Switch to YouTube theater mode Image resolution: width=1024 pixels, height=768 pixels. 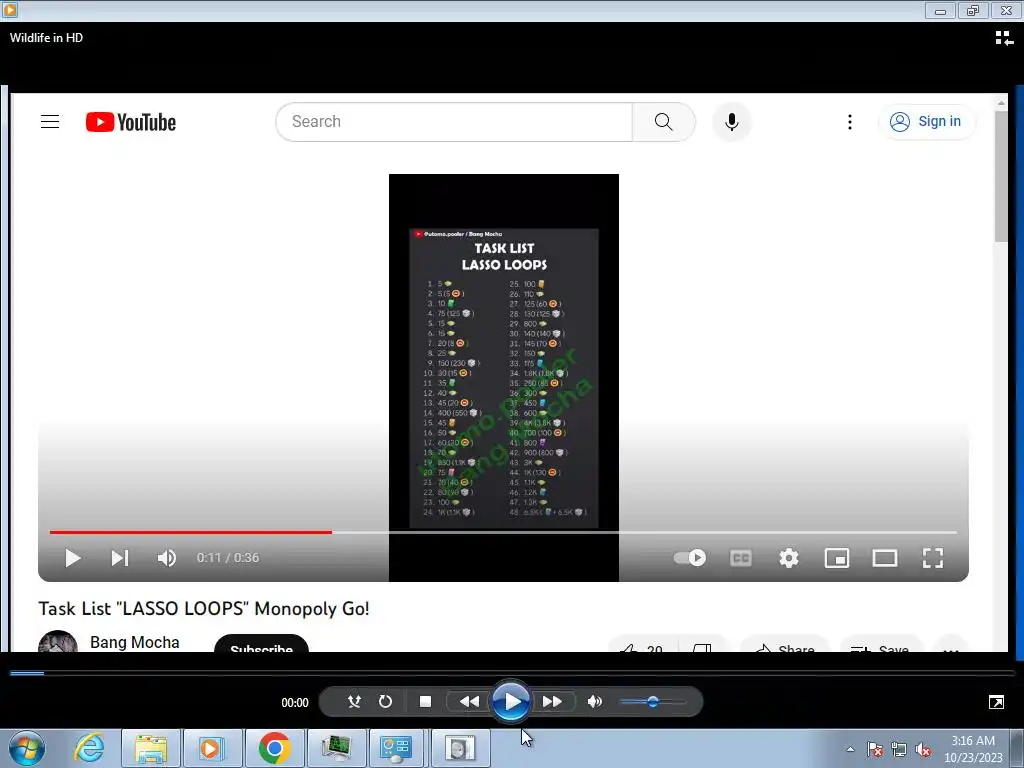885,558
